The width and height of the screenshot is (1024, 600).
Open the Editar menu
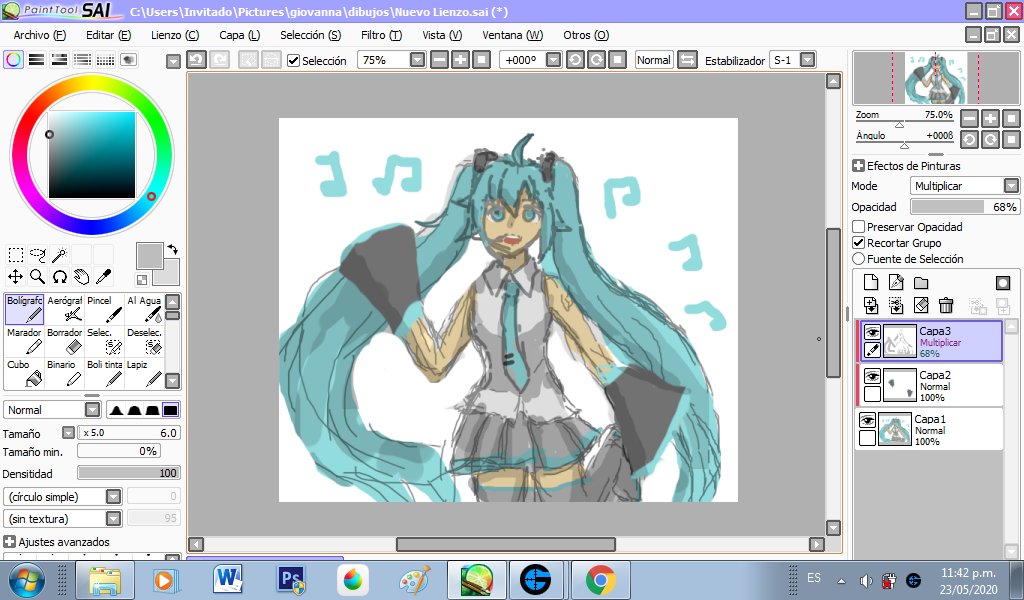pyautogui.click(x=108, y=35)
